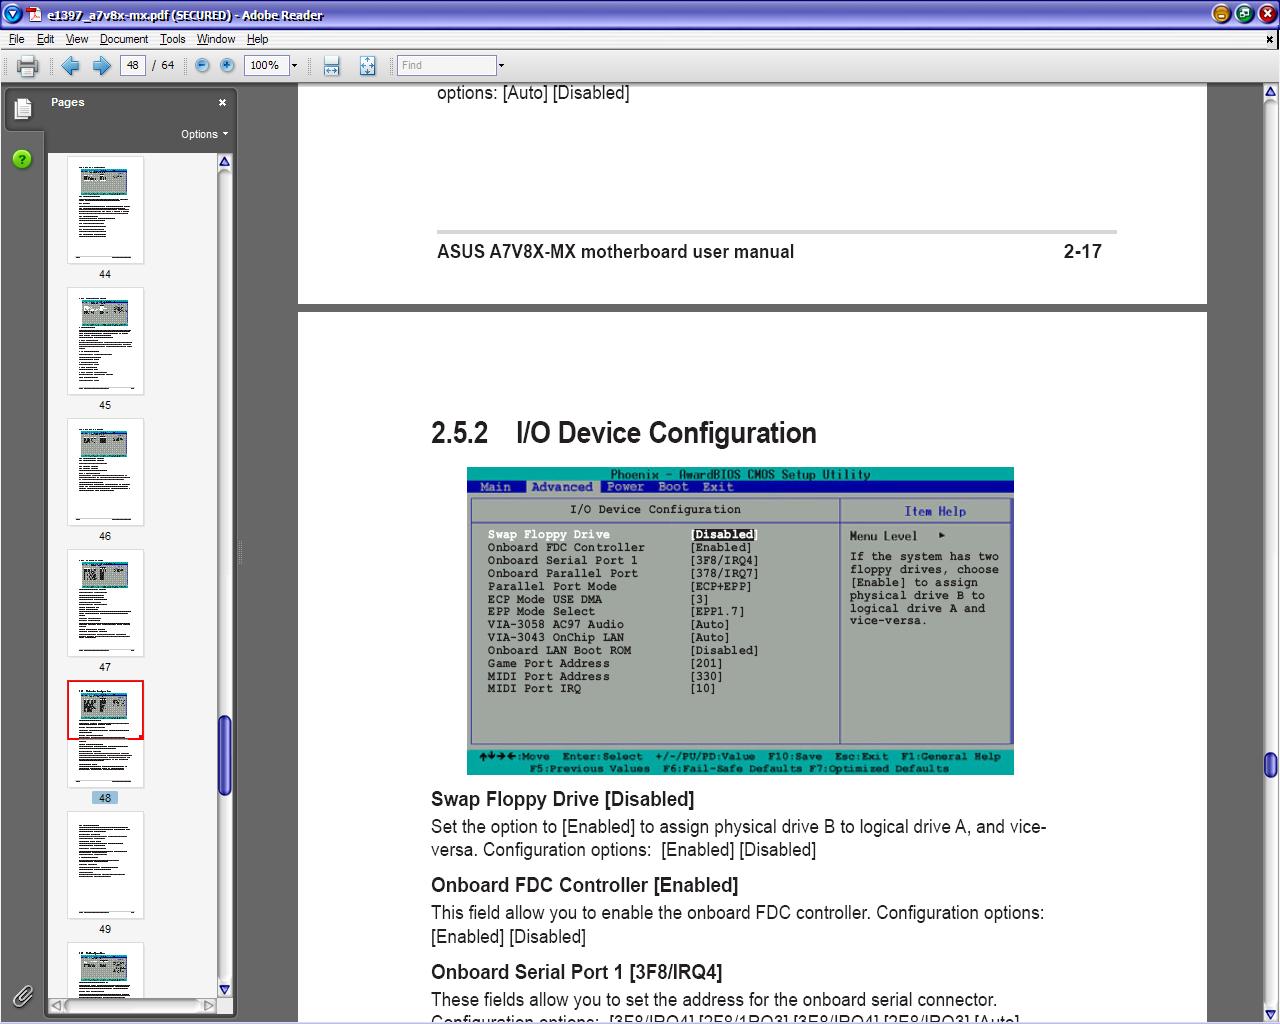The width and height of the screenshot is (1280, 1024).
Task: Open the Help menu
Action: (257, 39)
